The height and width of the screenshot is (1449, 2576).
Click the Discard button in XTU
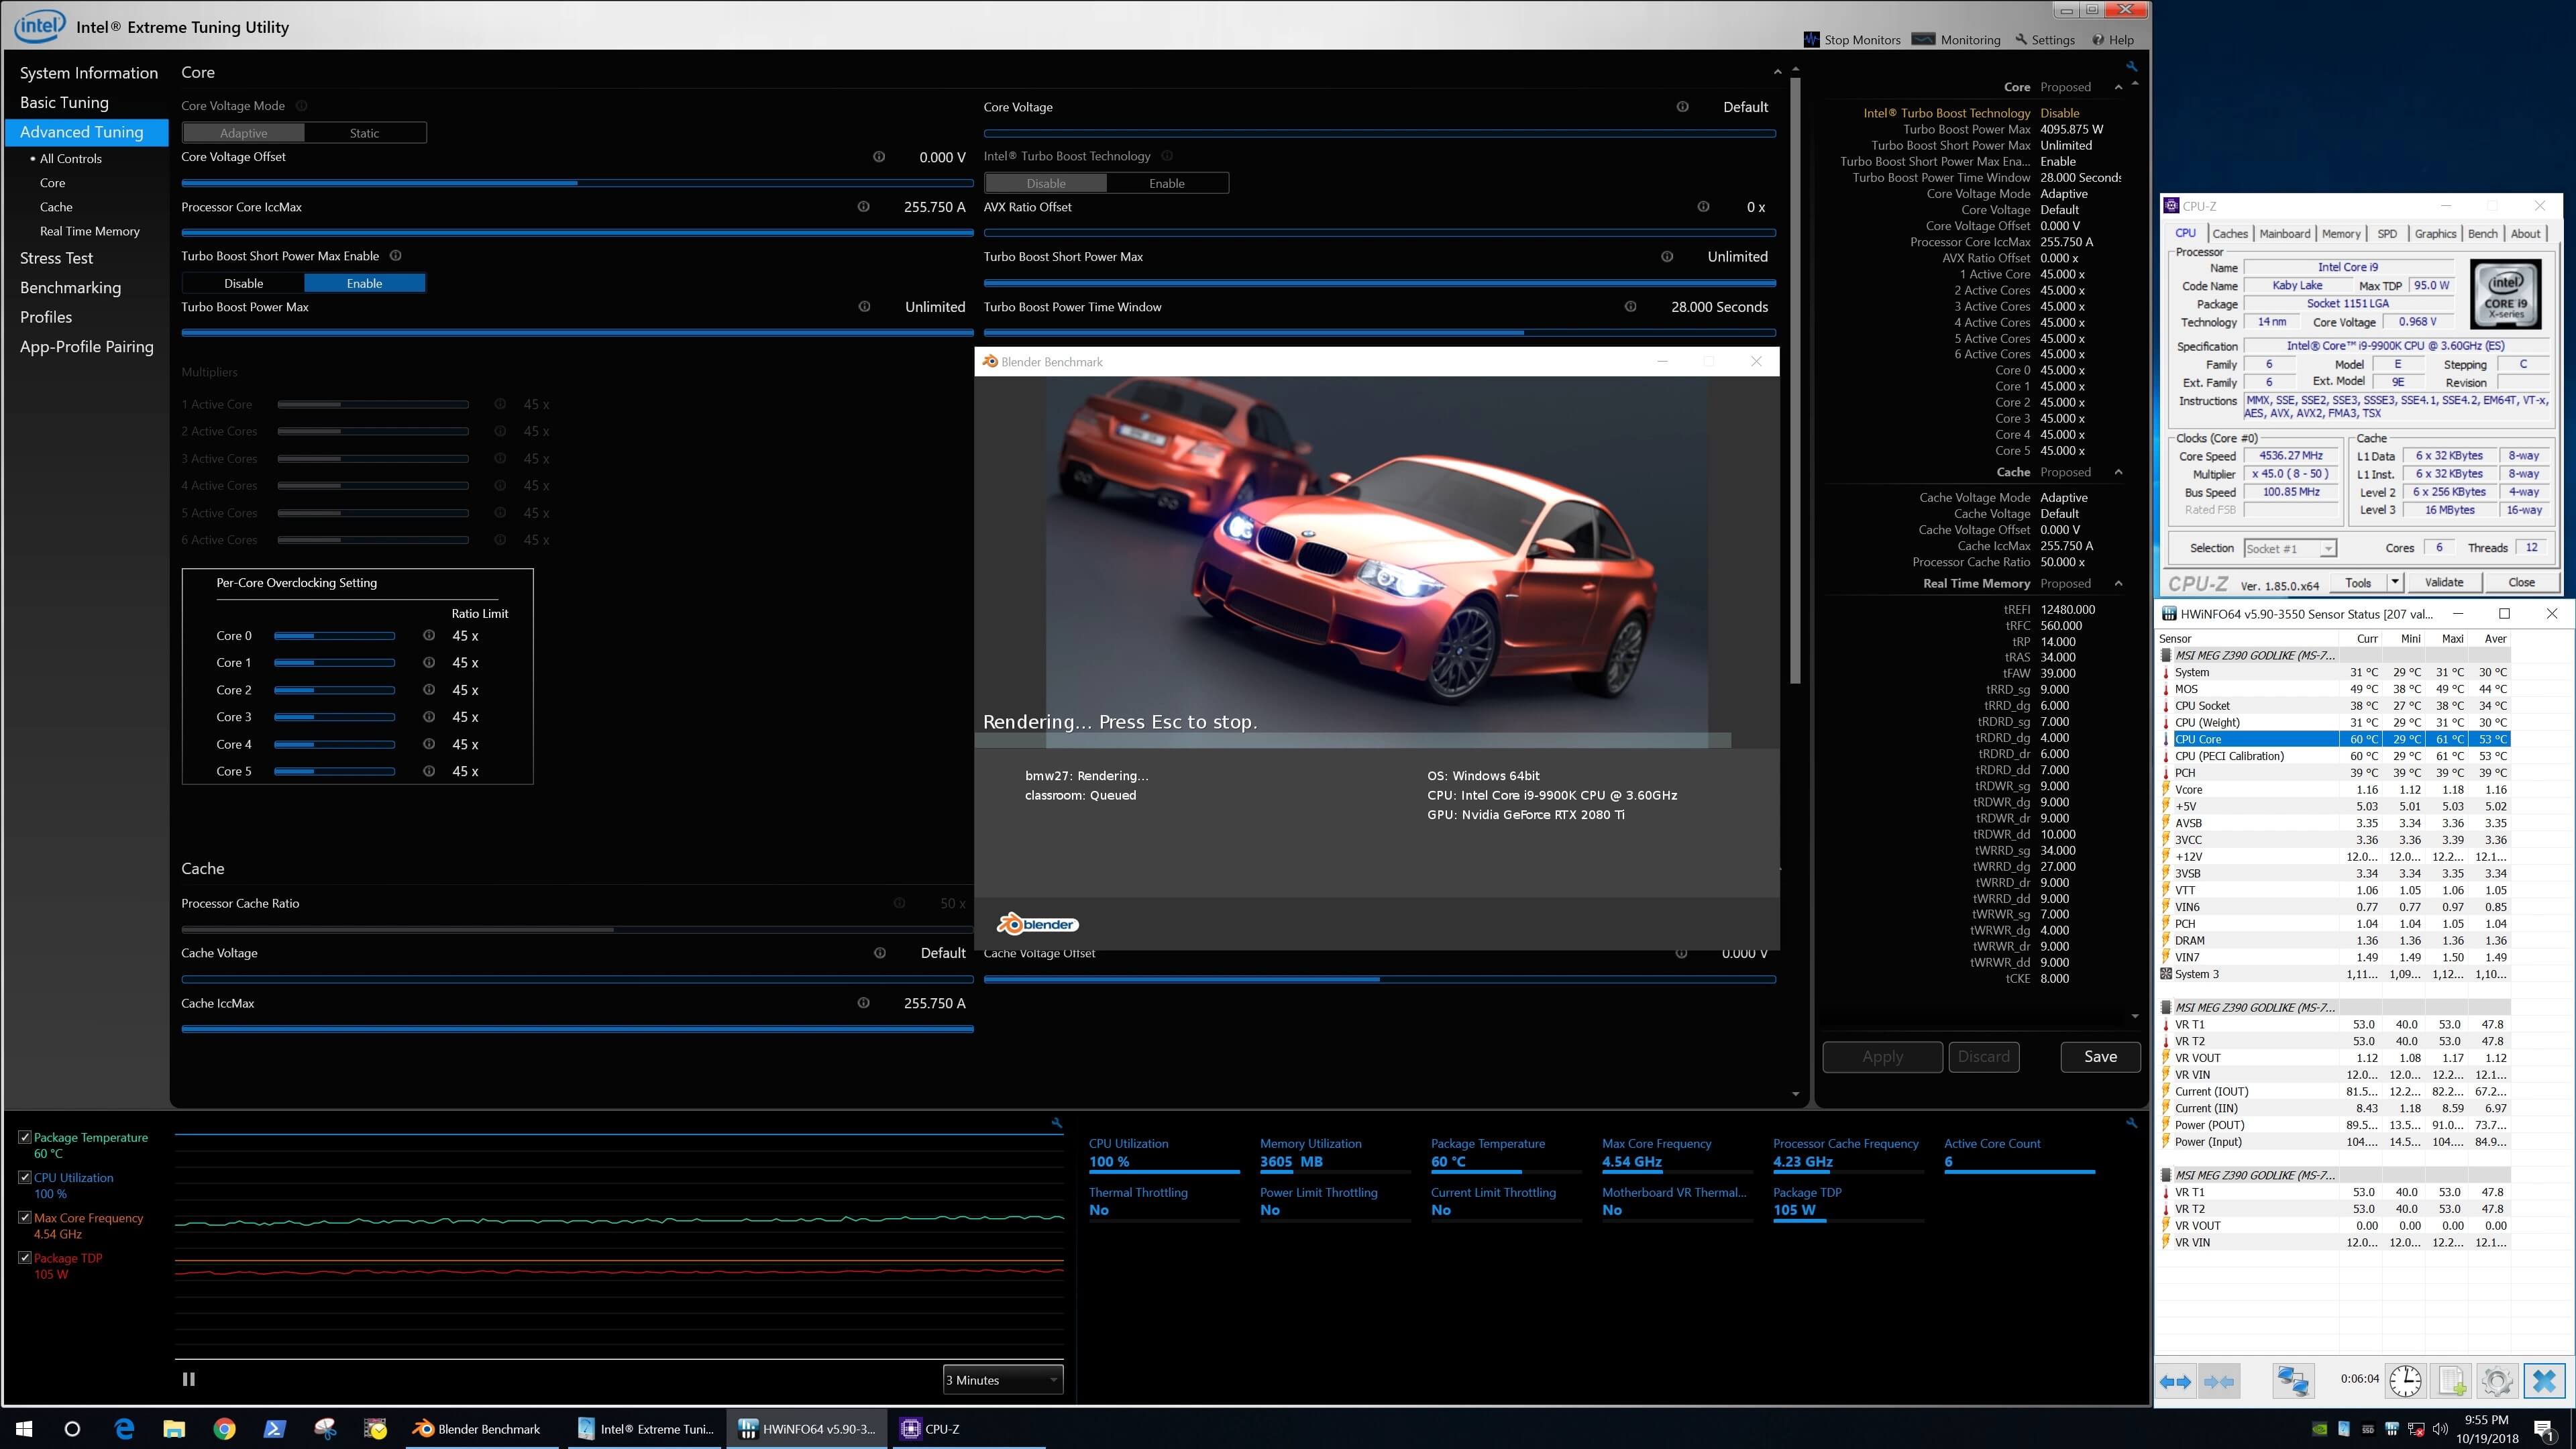pos(1984,1057)
